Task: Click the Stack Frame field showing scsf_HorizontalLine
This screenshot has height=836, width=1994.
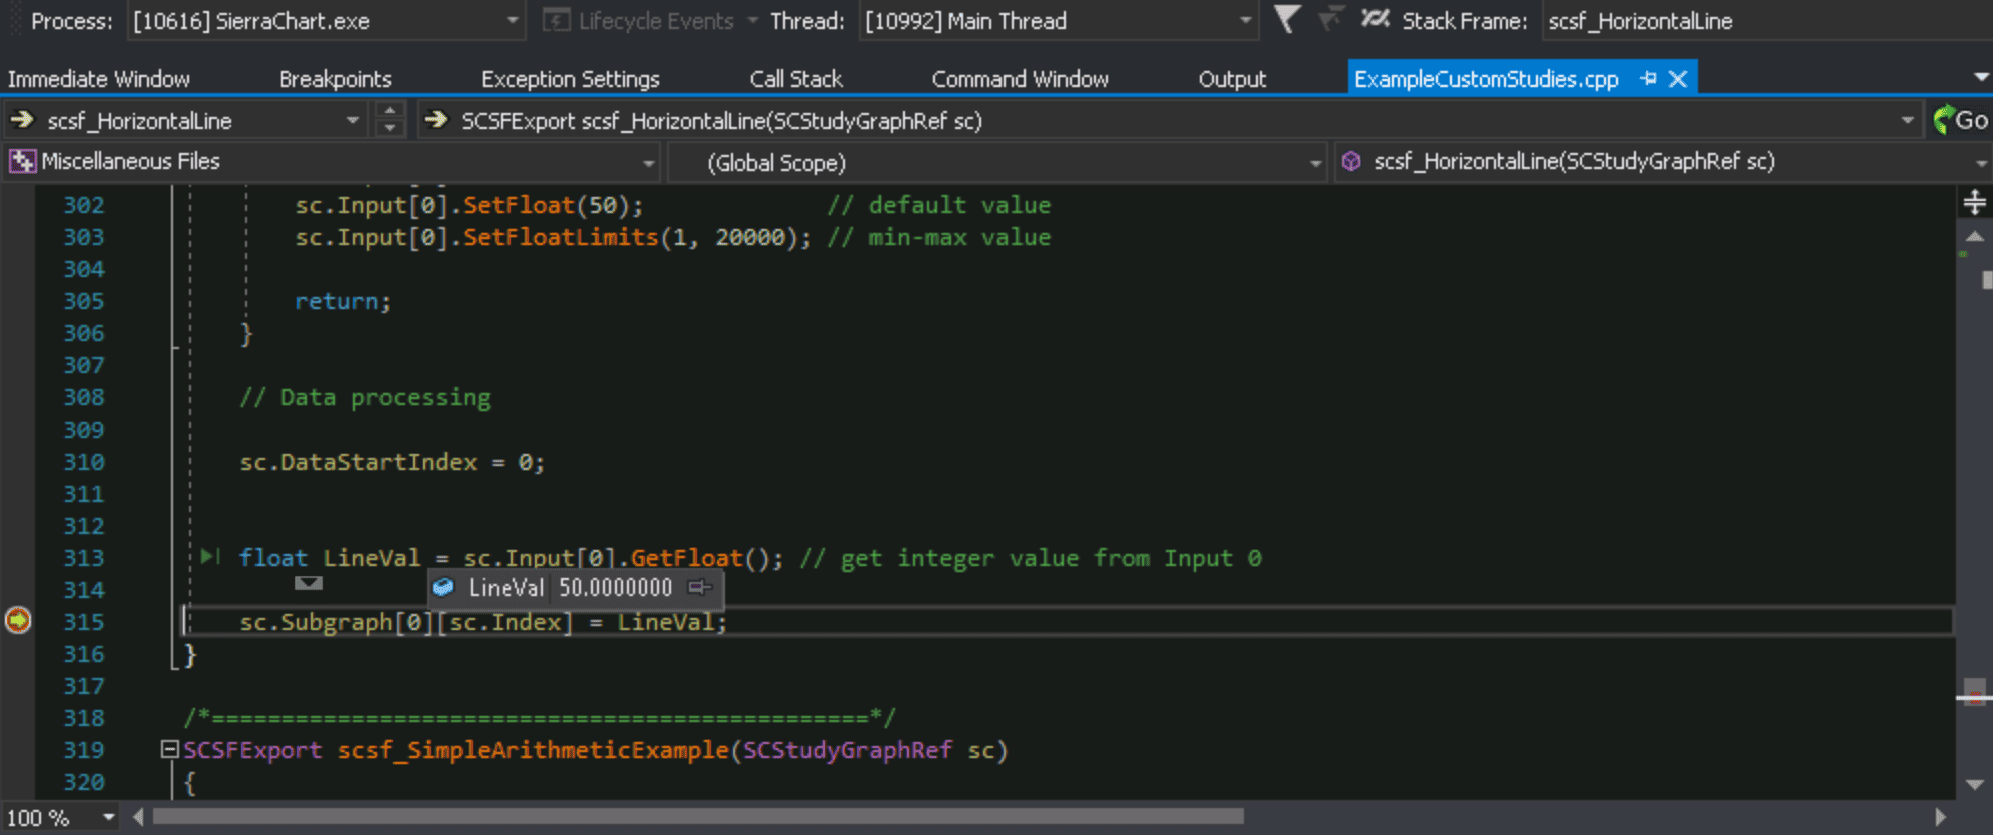Action: (x=1760, y=21)
